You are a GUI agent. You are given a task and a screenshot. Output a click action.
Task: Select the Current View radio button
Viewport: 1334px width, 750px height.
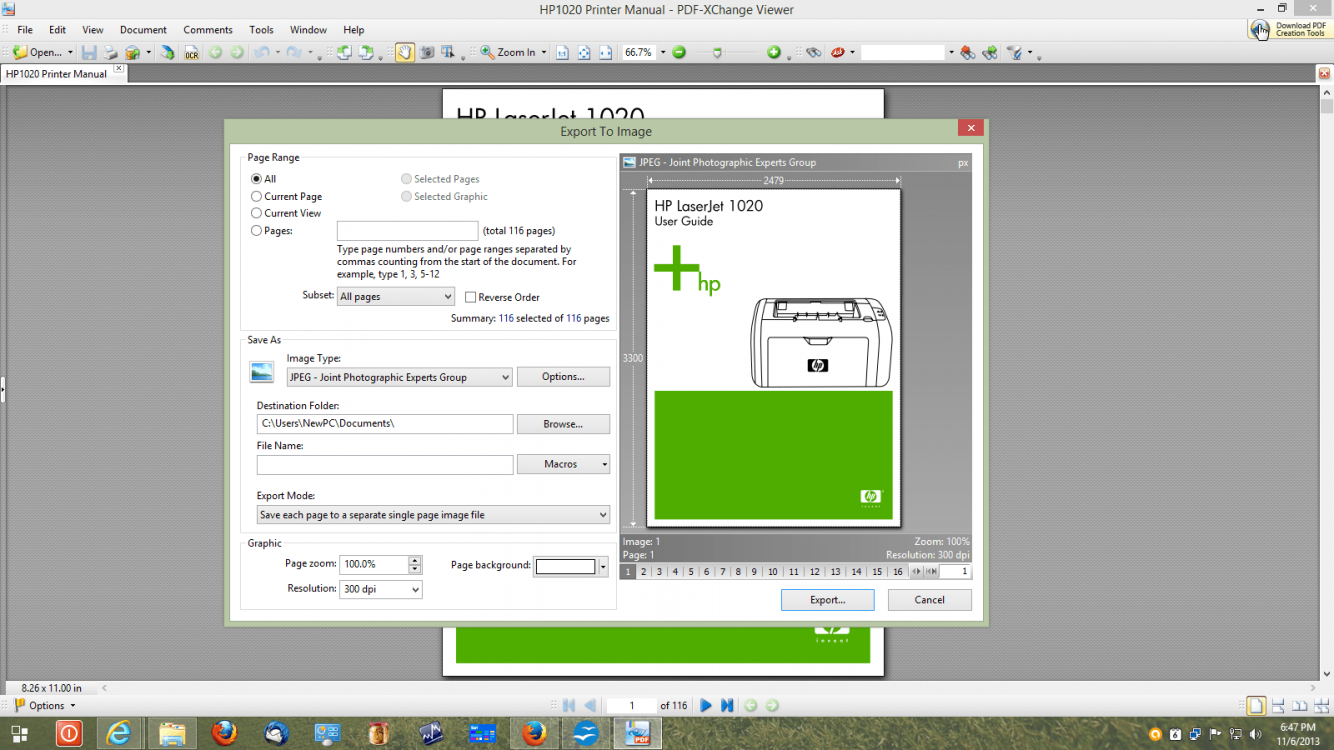[257, 213]
